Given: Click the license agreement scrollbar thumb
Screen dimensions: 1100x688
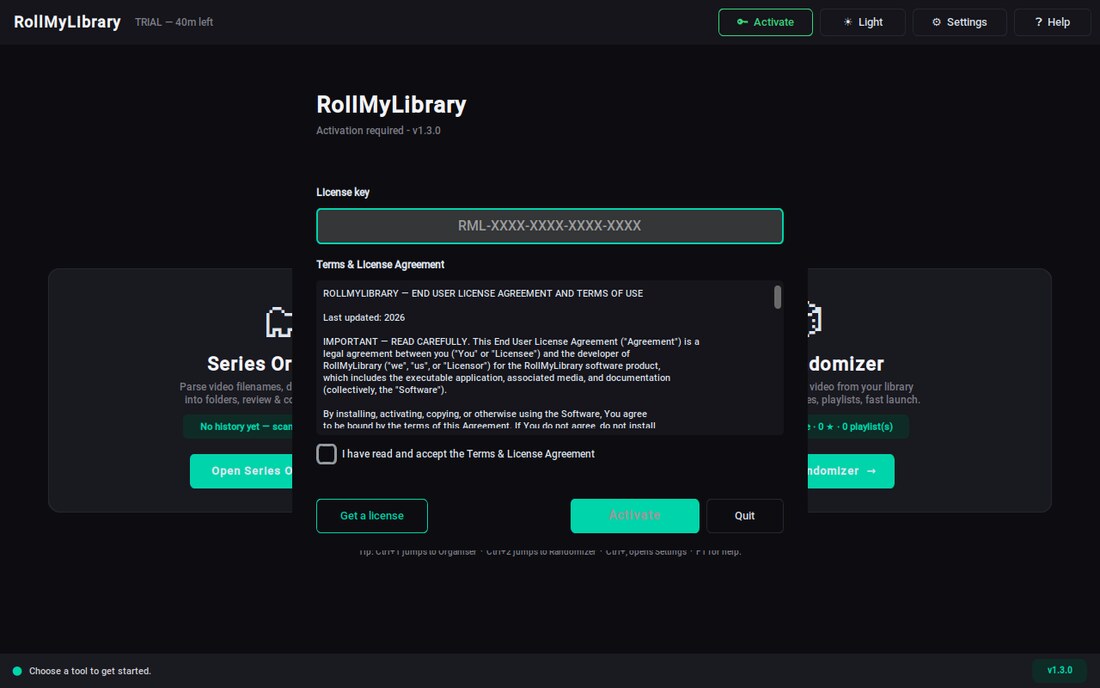Looking at the screenshot, I should 777,297.
